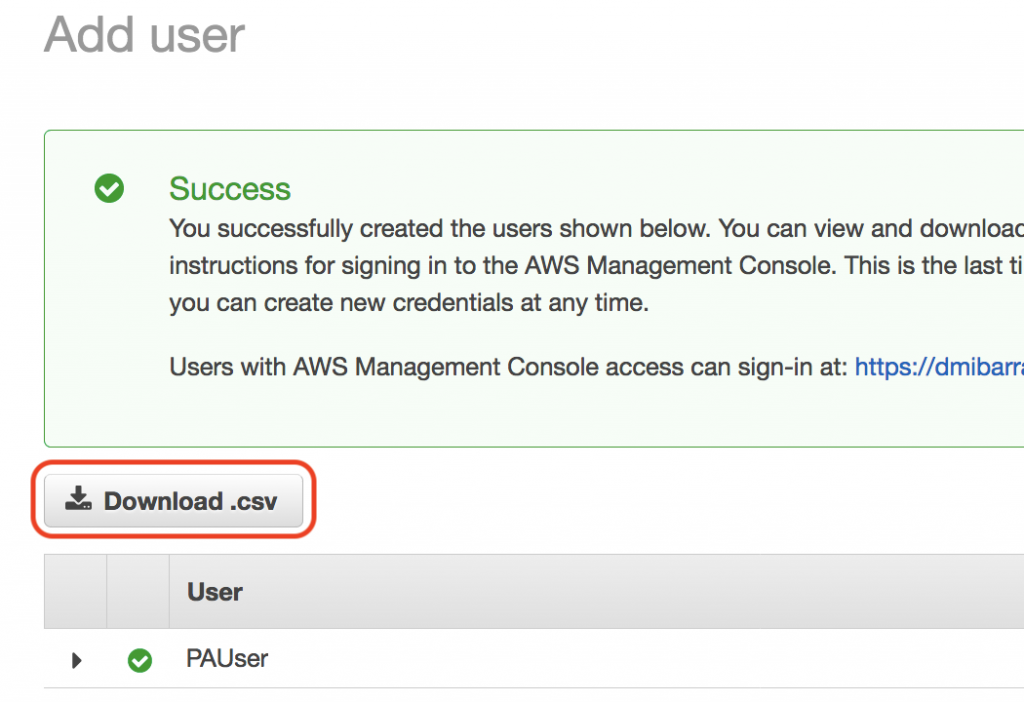Click the User column header
This screenshot has height=702, width=1024.
(x=215, y=592)
